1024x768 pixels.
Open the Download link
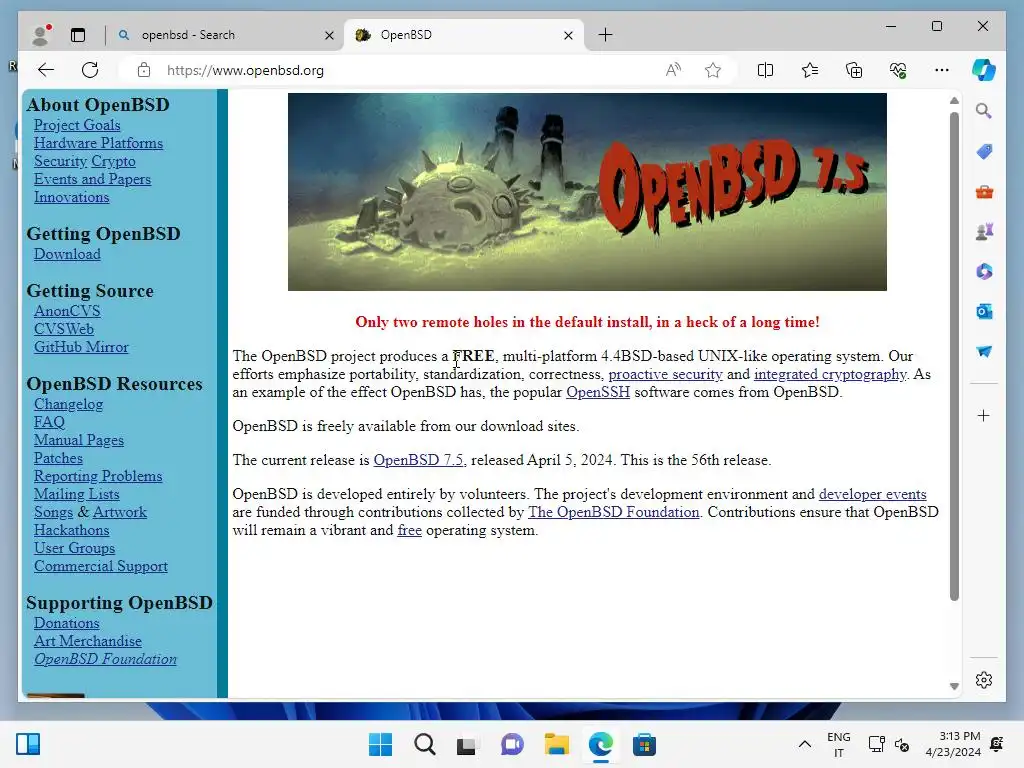67,254
